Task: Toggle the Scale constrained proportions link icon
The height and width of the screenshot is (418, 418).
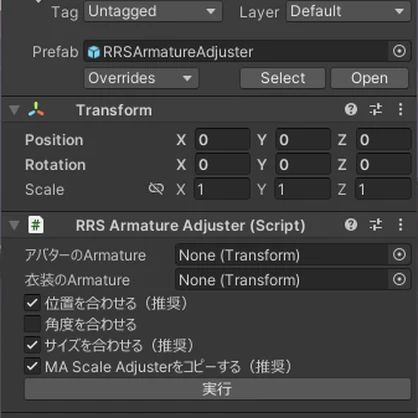Action: coord(156,189)
